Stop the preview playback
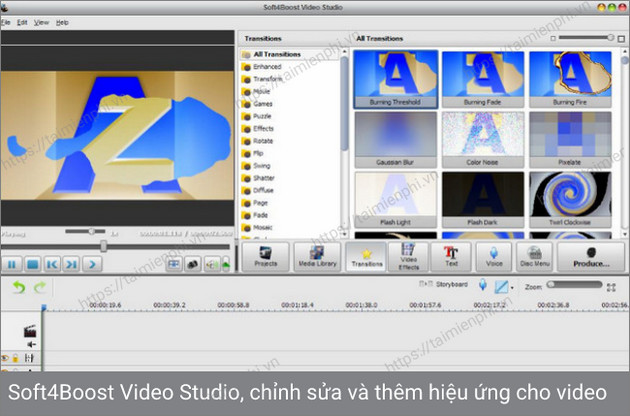The height and width of the screenshot is (416, 630). click(32, 264)
